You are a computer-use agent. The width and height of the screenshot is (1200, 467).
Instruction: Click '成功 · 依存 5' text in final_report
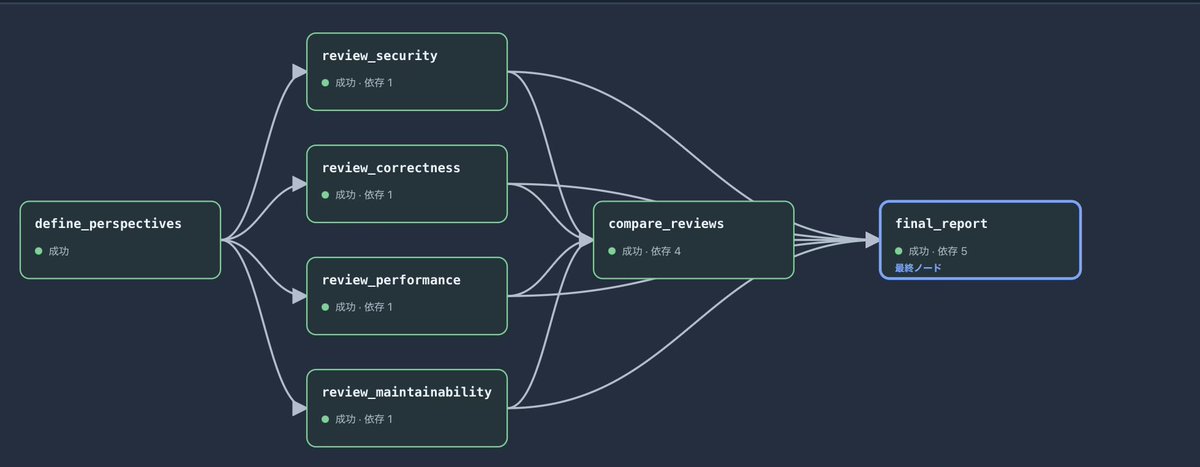pyautogui.click(x=938, y=251)
